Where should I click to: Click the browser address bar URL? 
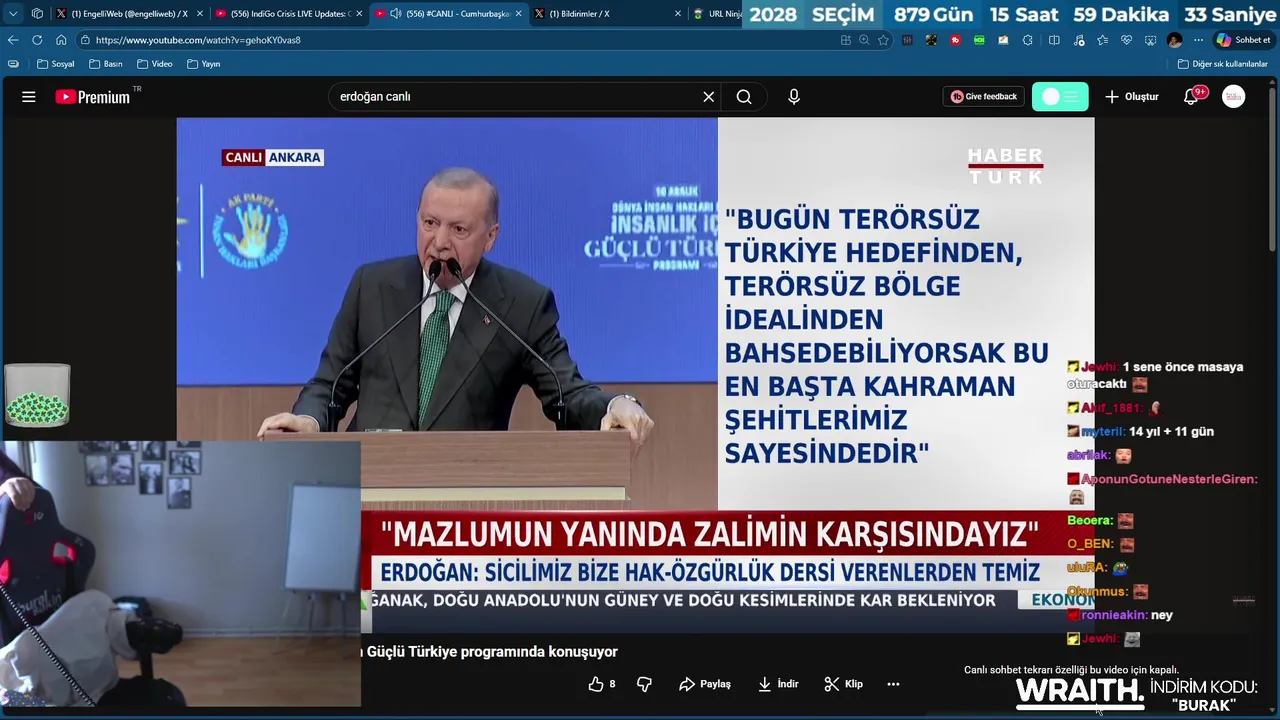point(198,40)
